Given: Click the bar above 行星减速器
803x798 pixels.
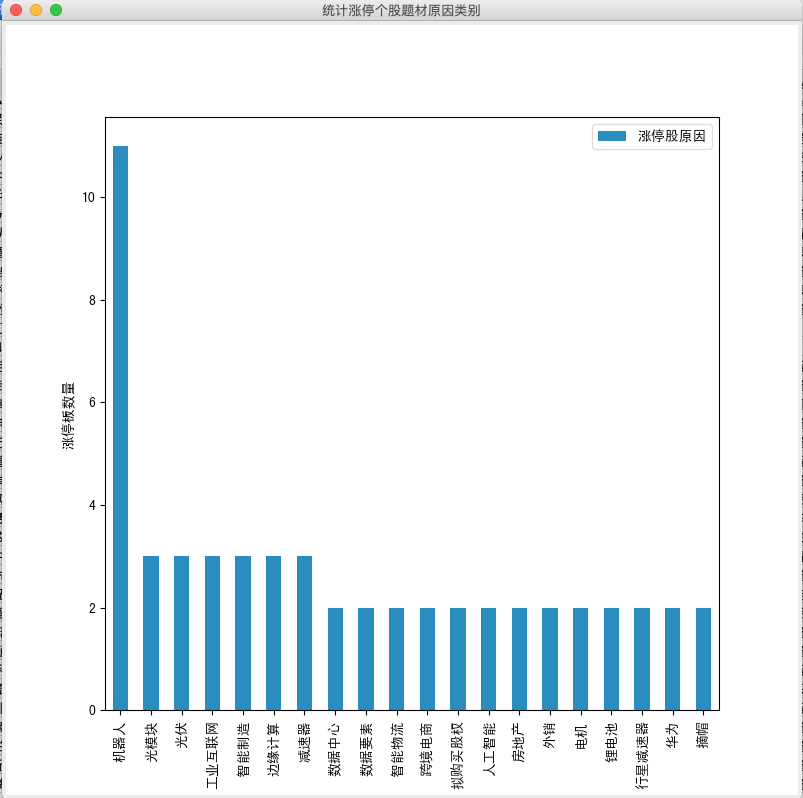Looking at the screenshot, I should (642, 659).
